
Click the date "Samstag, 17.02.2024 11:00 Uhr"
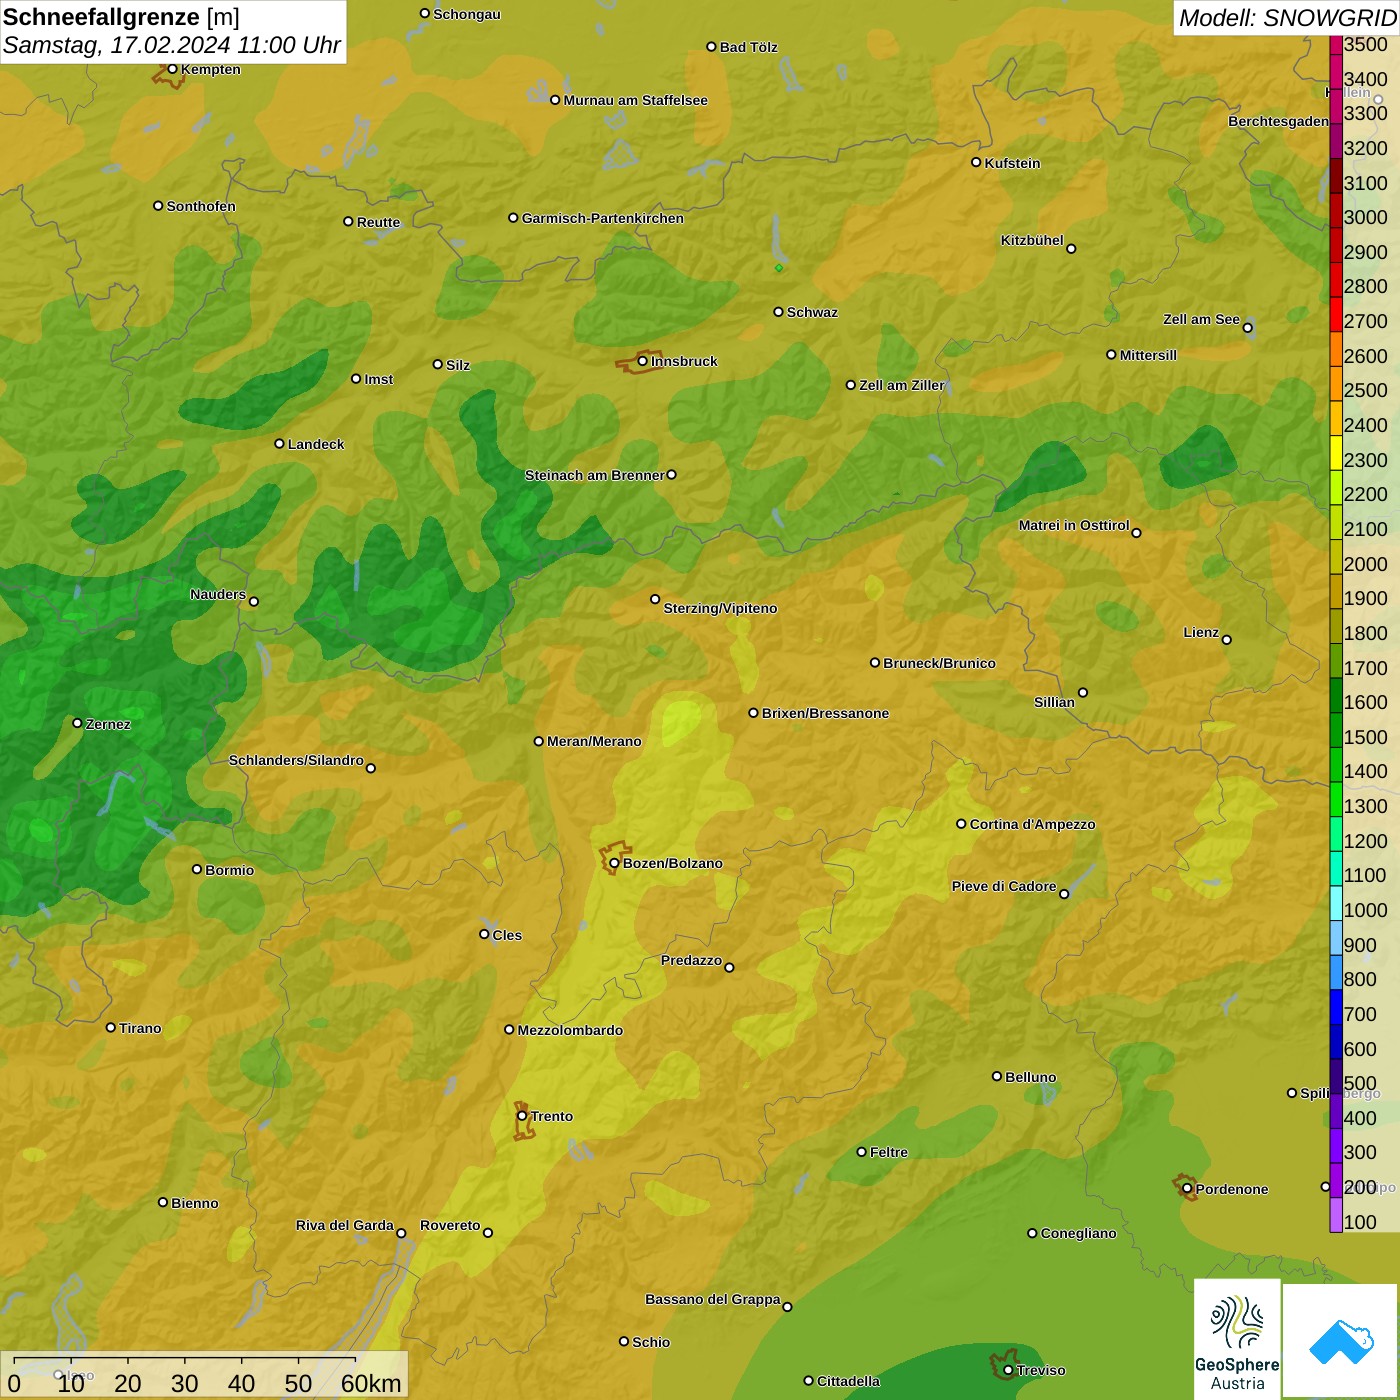click(x=172, y=45)
